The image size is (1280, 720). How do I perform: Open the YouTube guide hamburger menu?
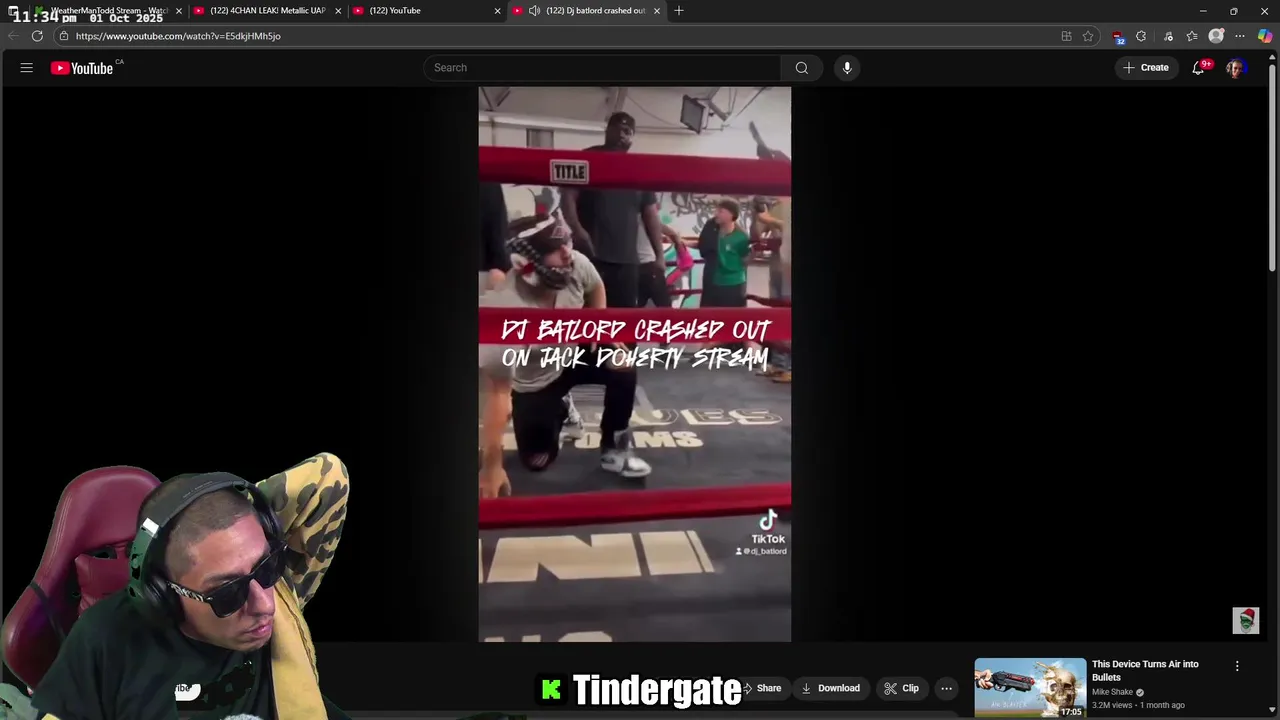point(27,68)
